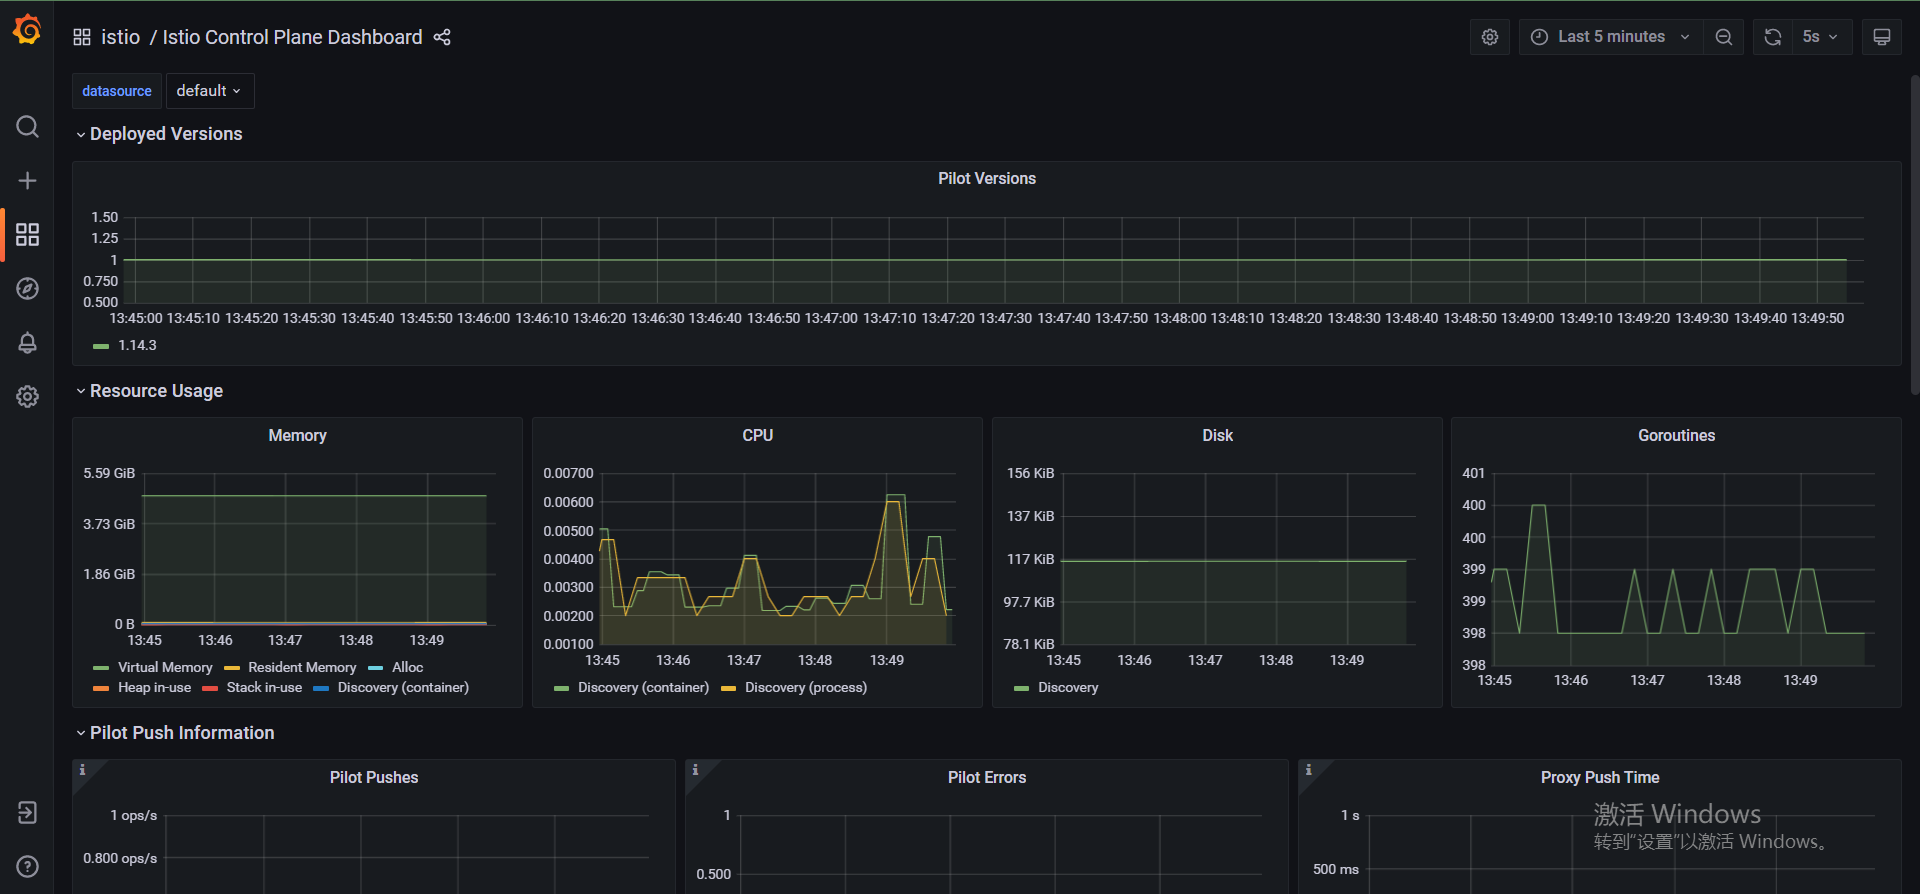Screen dimensions: 1920x894
Task: Toggle Resident Memory series in legend
Action: pos(302,668)
